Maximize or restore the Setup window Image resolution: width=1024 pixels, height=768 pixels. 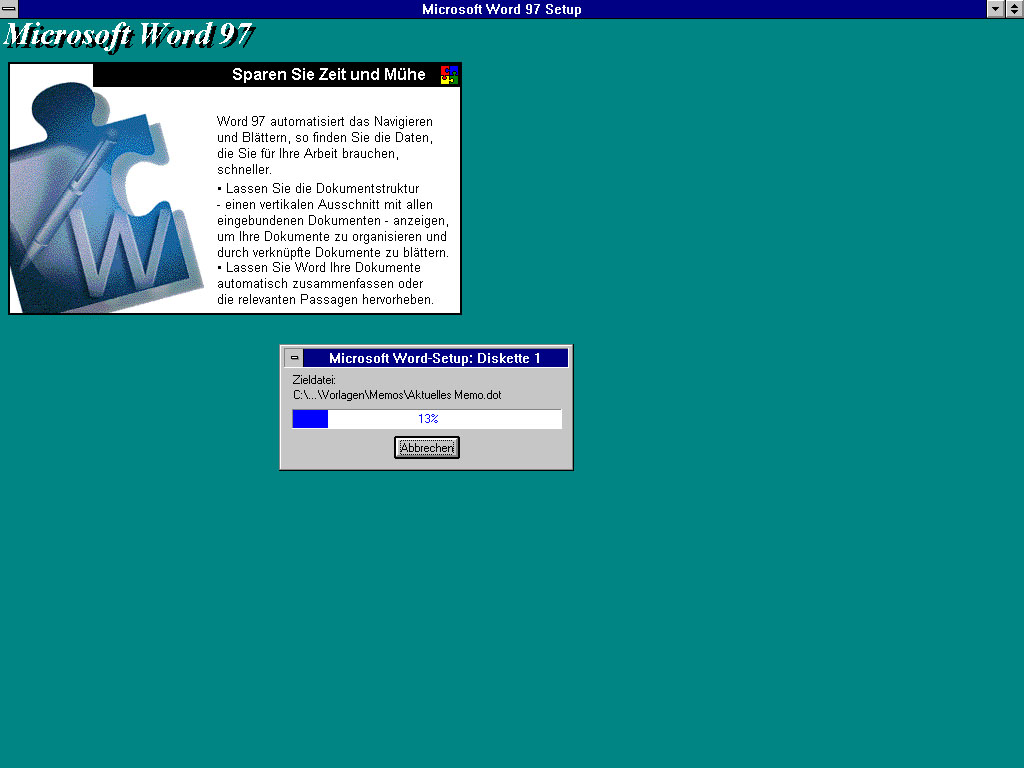(x=1015, y=8)
